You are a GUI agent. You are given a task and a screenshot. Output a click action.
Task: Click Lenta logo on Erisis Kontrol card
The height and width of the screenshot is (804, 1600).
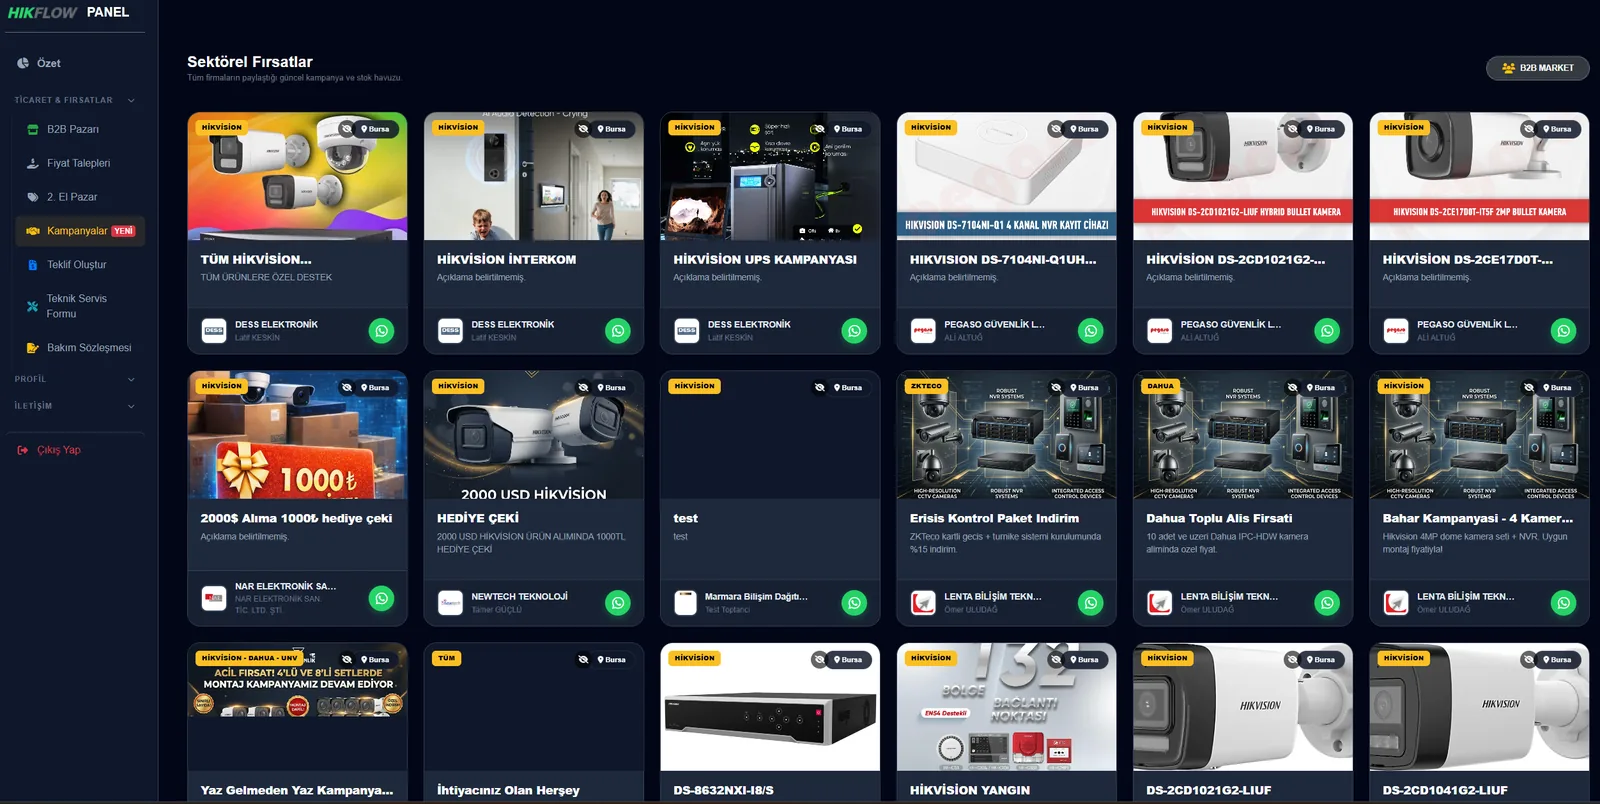(x=923, y=603)
